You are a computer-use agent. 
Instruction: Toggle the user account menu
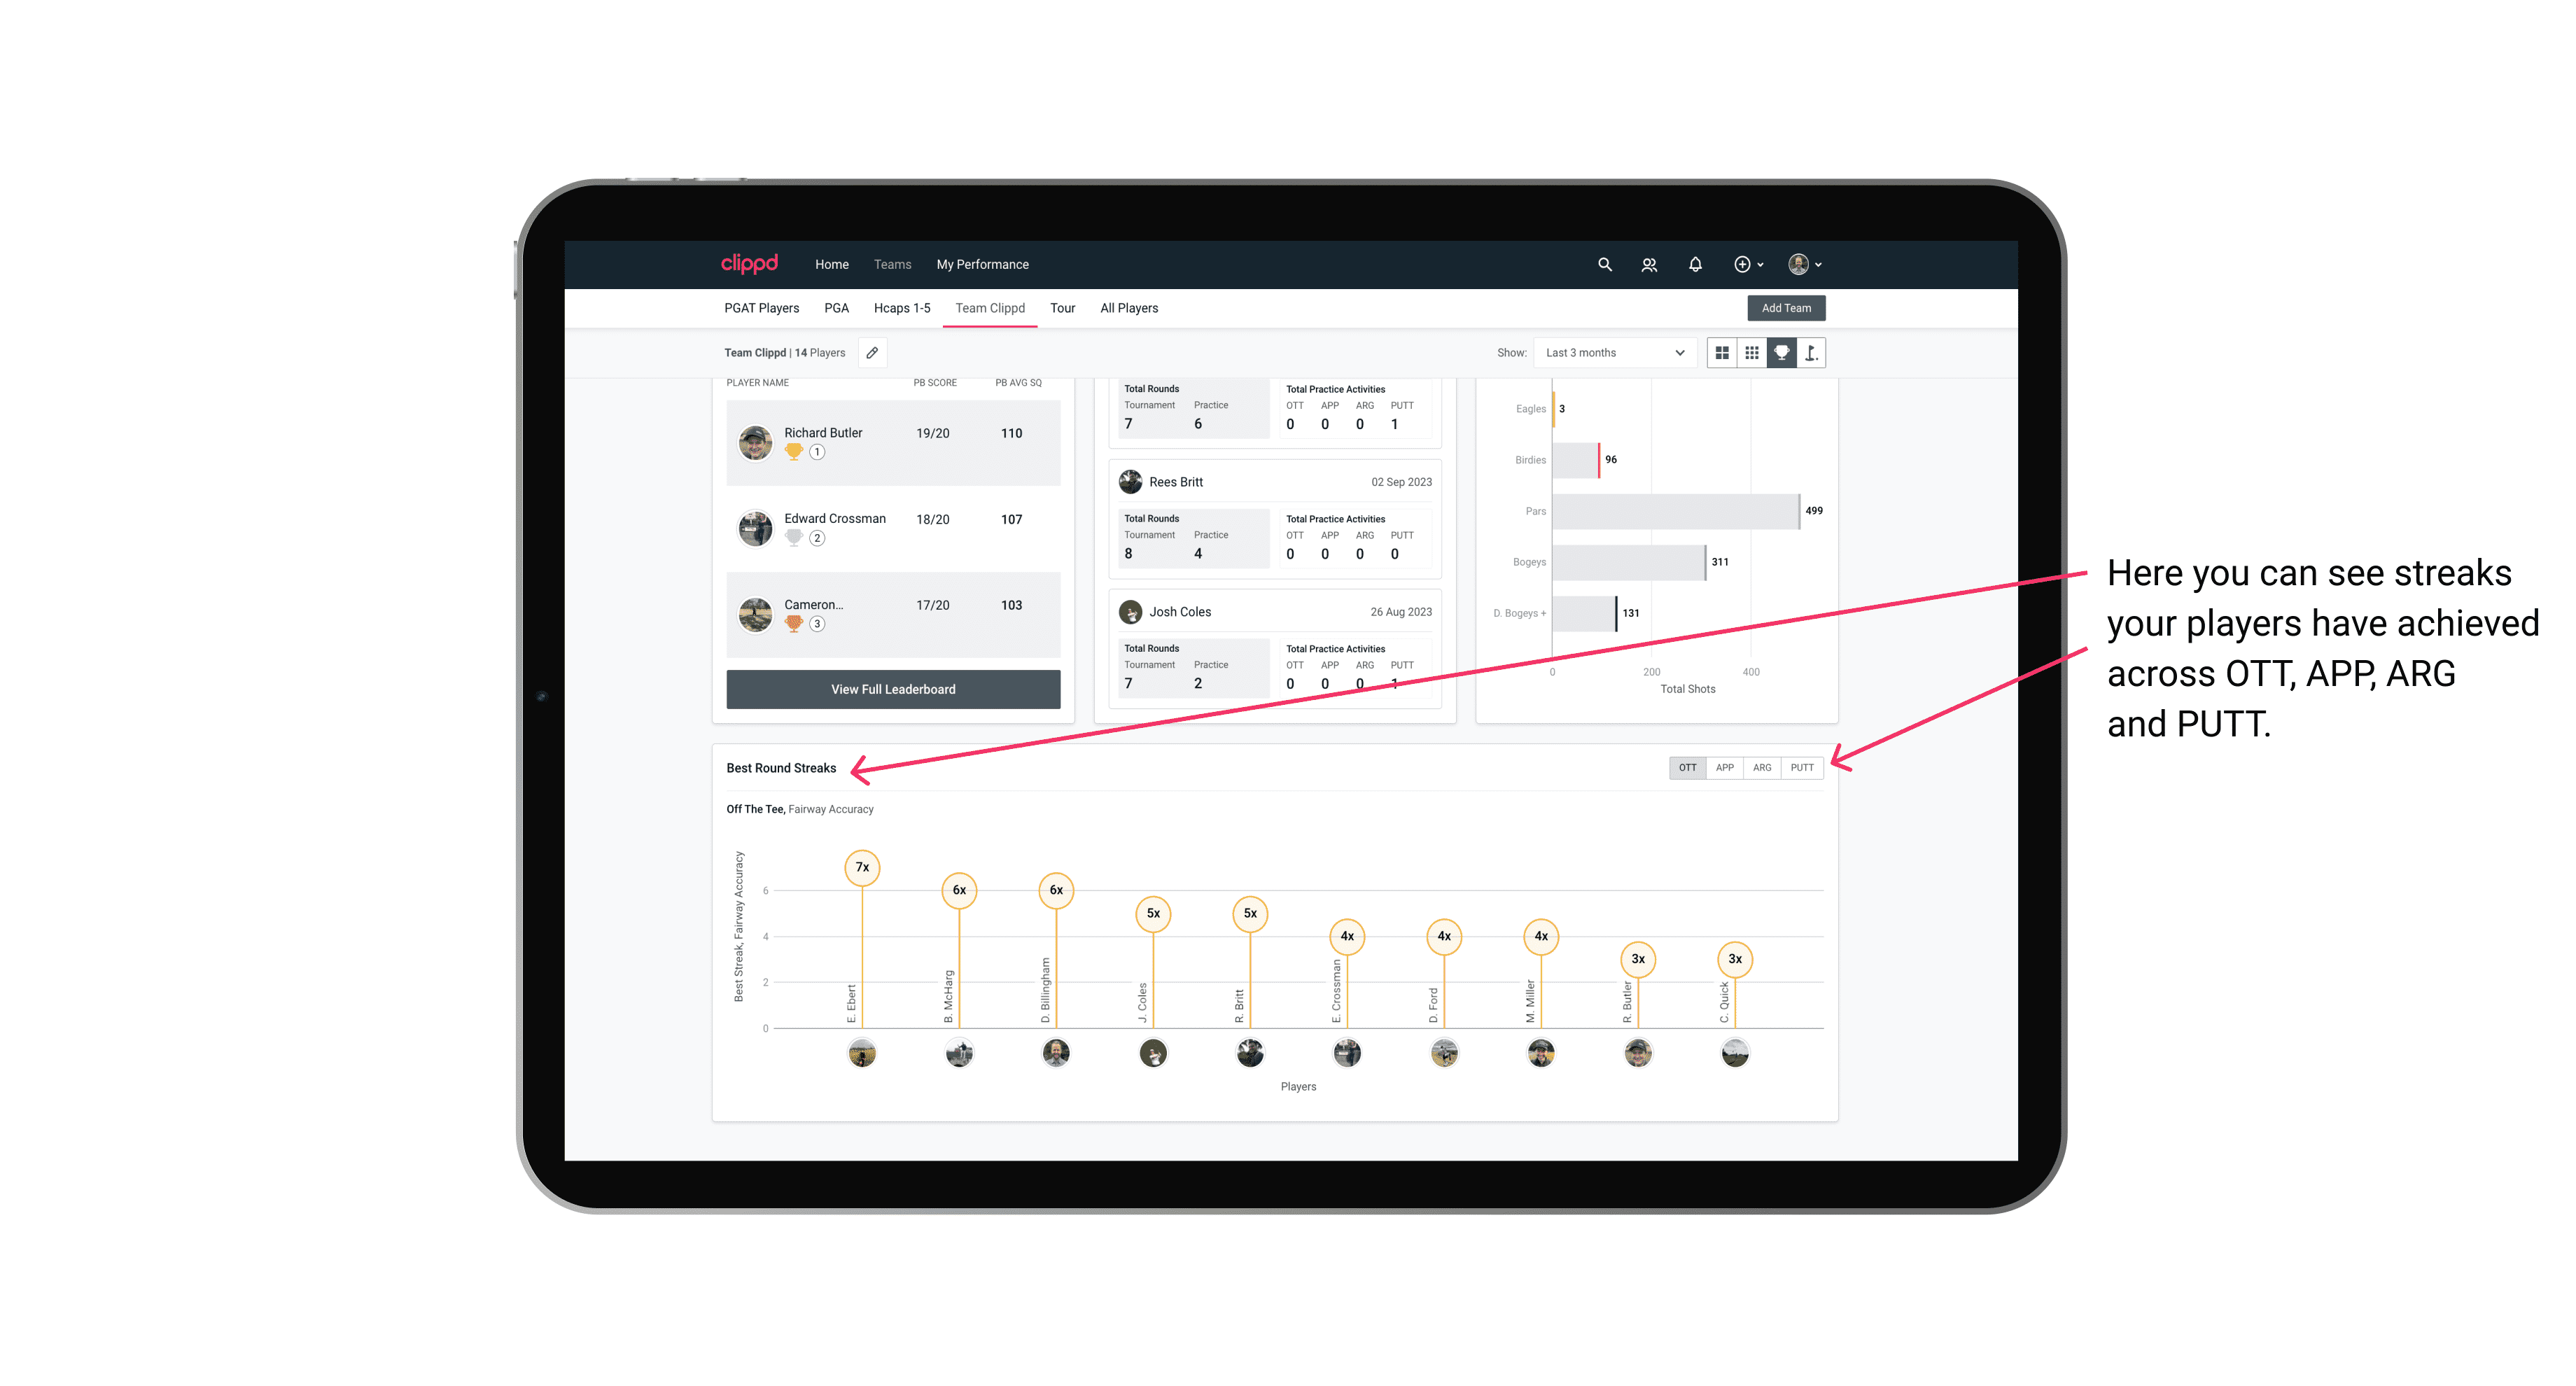click(x=1808, y=265)
